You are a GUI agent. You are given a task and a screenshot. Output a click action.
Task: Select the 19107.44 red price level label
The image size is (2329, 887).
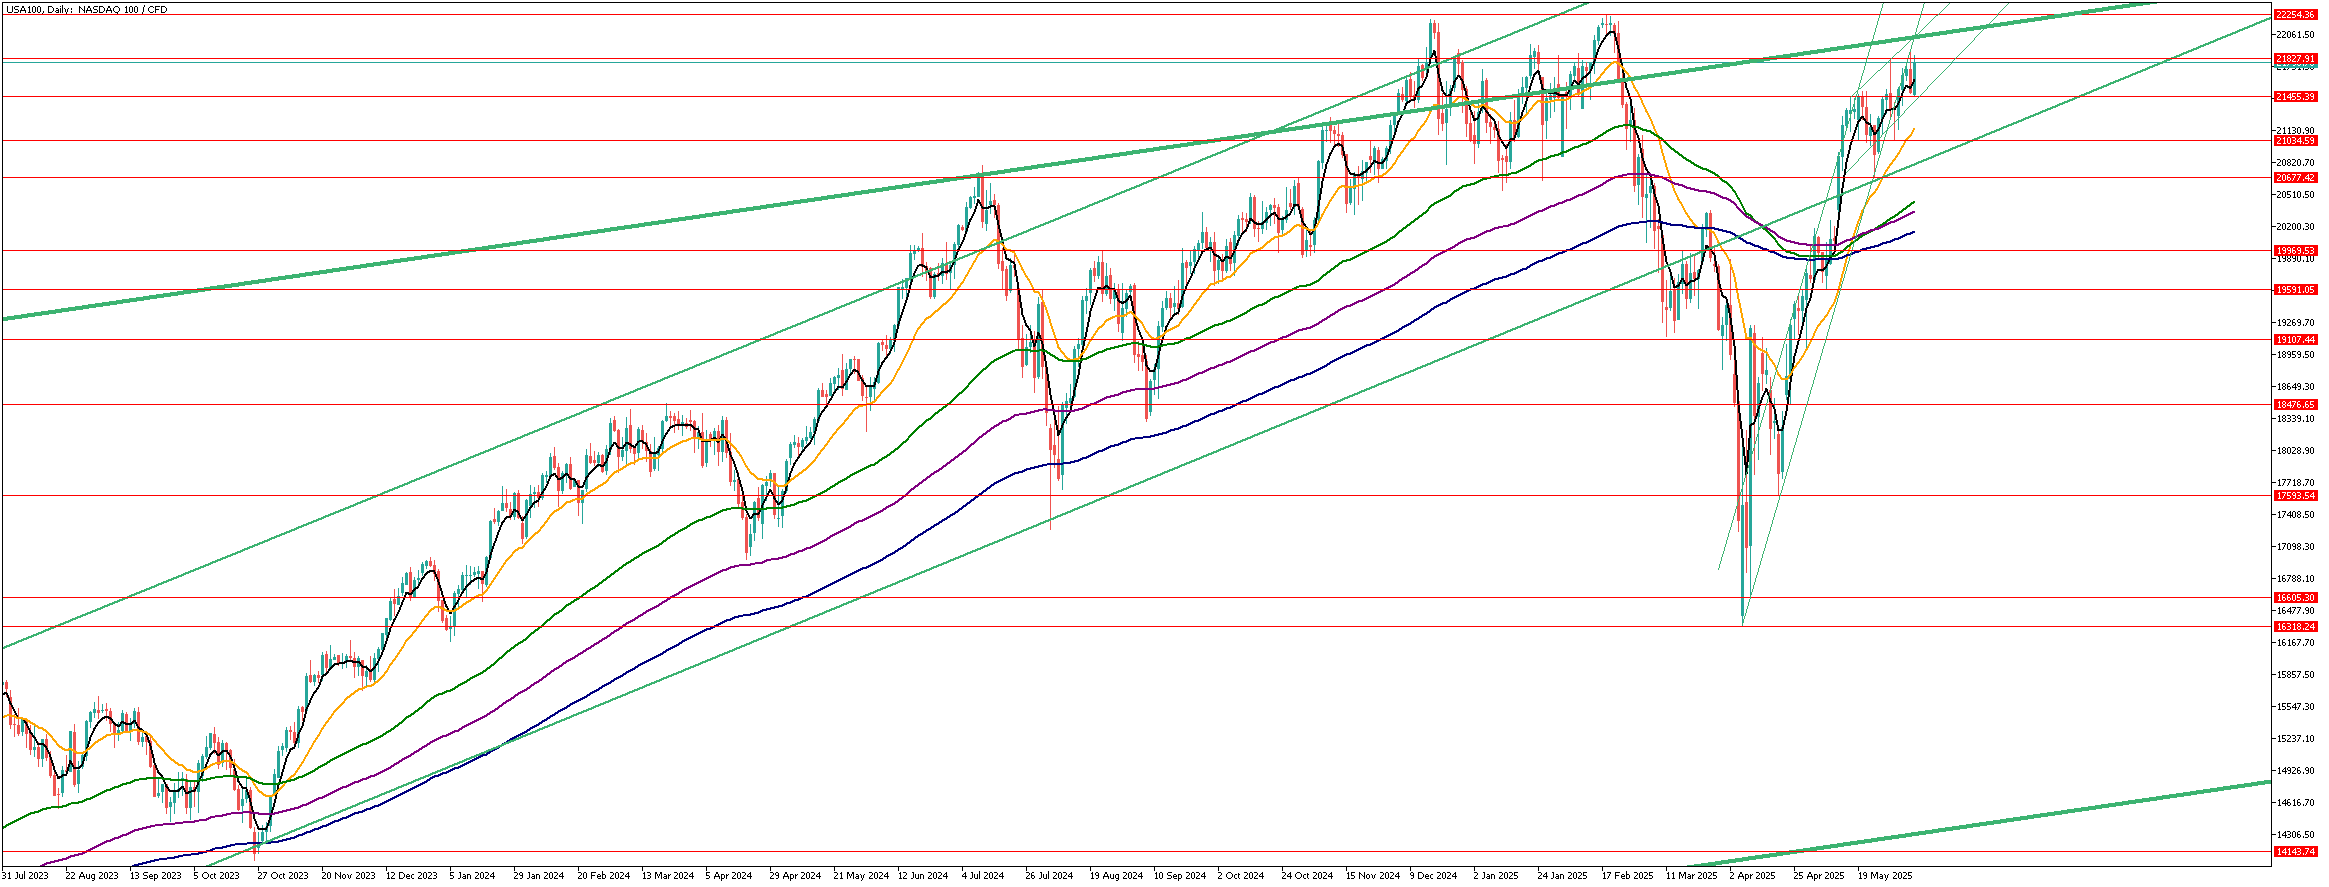coord(2296,340)
